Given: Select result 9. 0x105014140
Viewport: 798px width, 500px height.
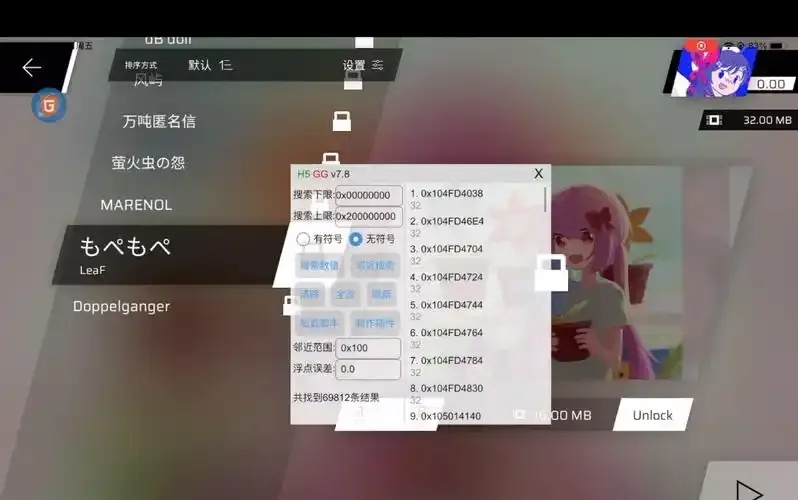Looking at the screenshot, I should [x=445, y=416].
